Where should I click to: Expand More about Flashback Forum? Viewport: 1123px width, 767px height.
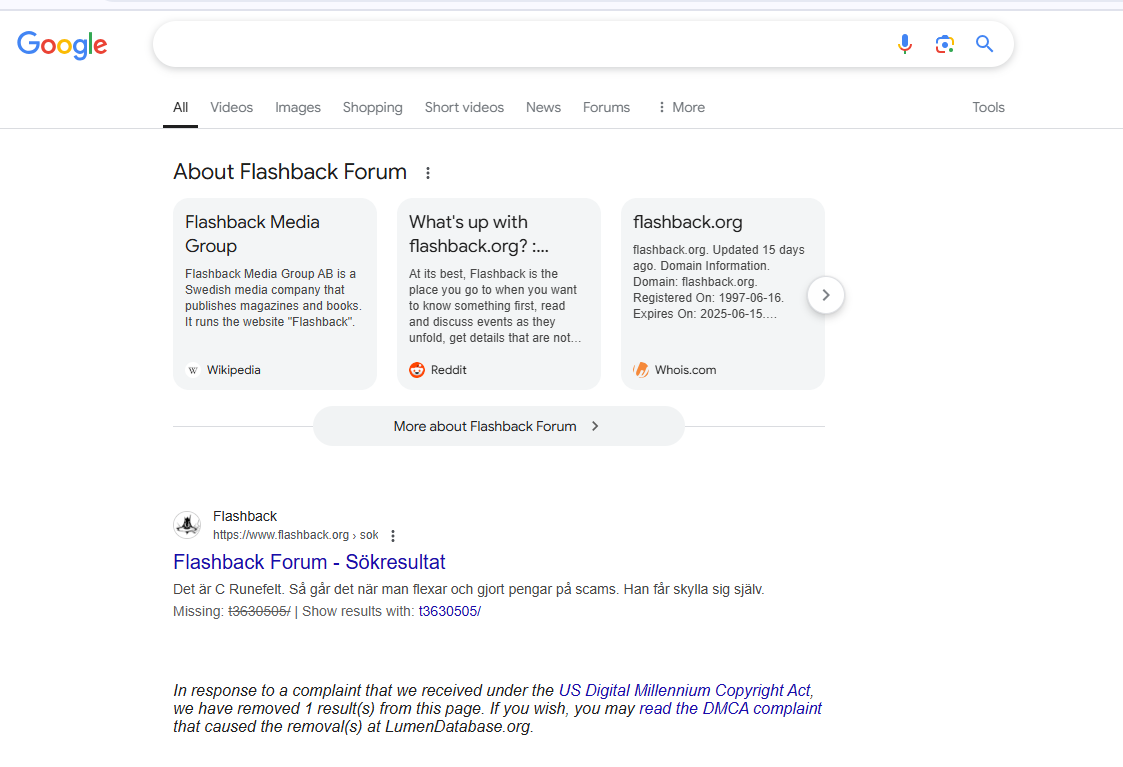click(498, 426)
